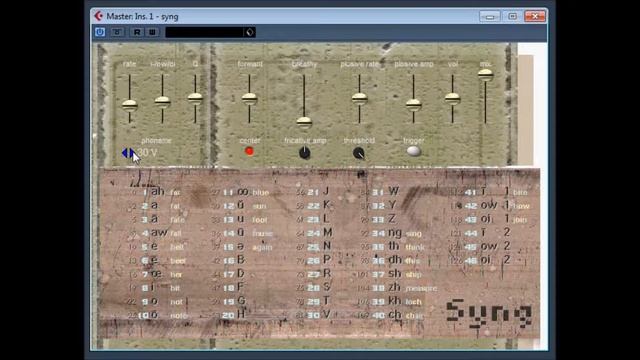This screenshot has width=640, height=360.
Task: Click the phoneme value 30 V
Action: click(x=147, y=153)
